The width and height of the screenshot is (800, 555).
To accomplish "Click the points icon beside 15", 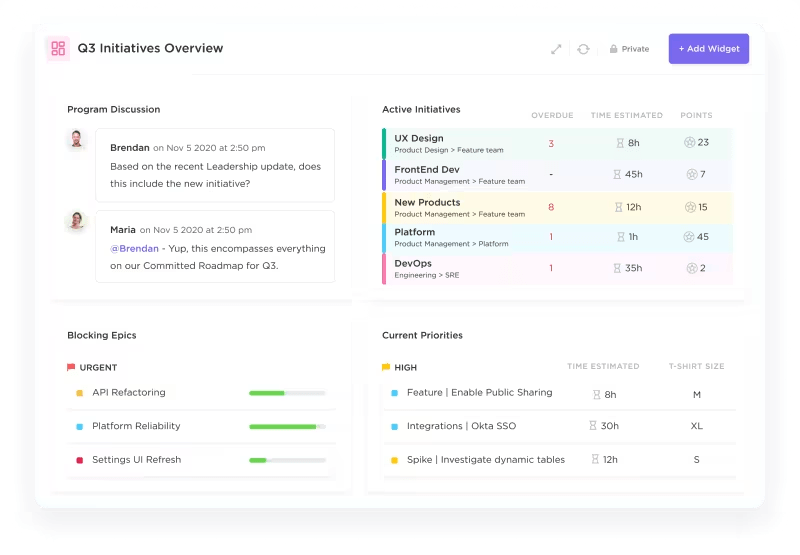I will pyautogui.click(x=690, y=207).
